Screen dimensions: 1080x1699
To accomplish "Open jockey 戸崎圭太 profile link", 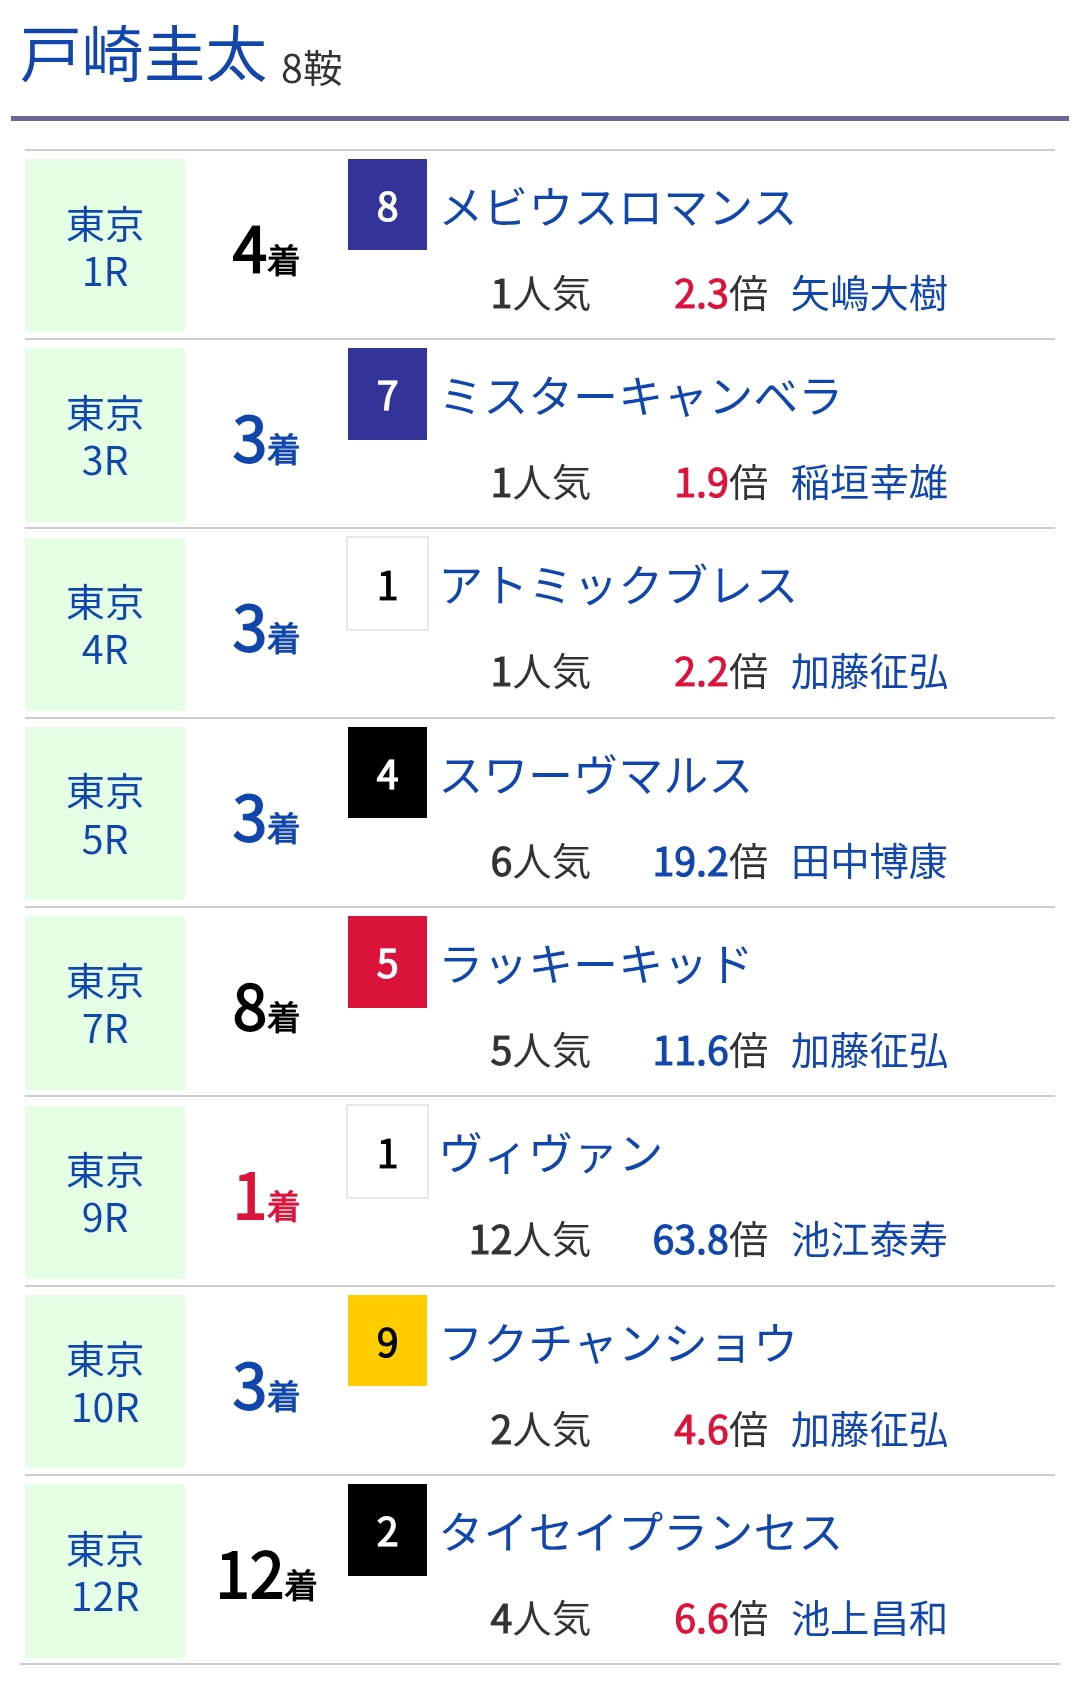I will (x=144, y=56).
